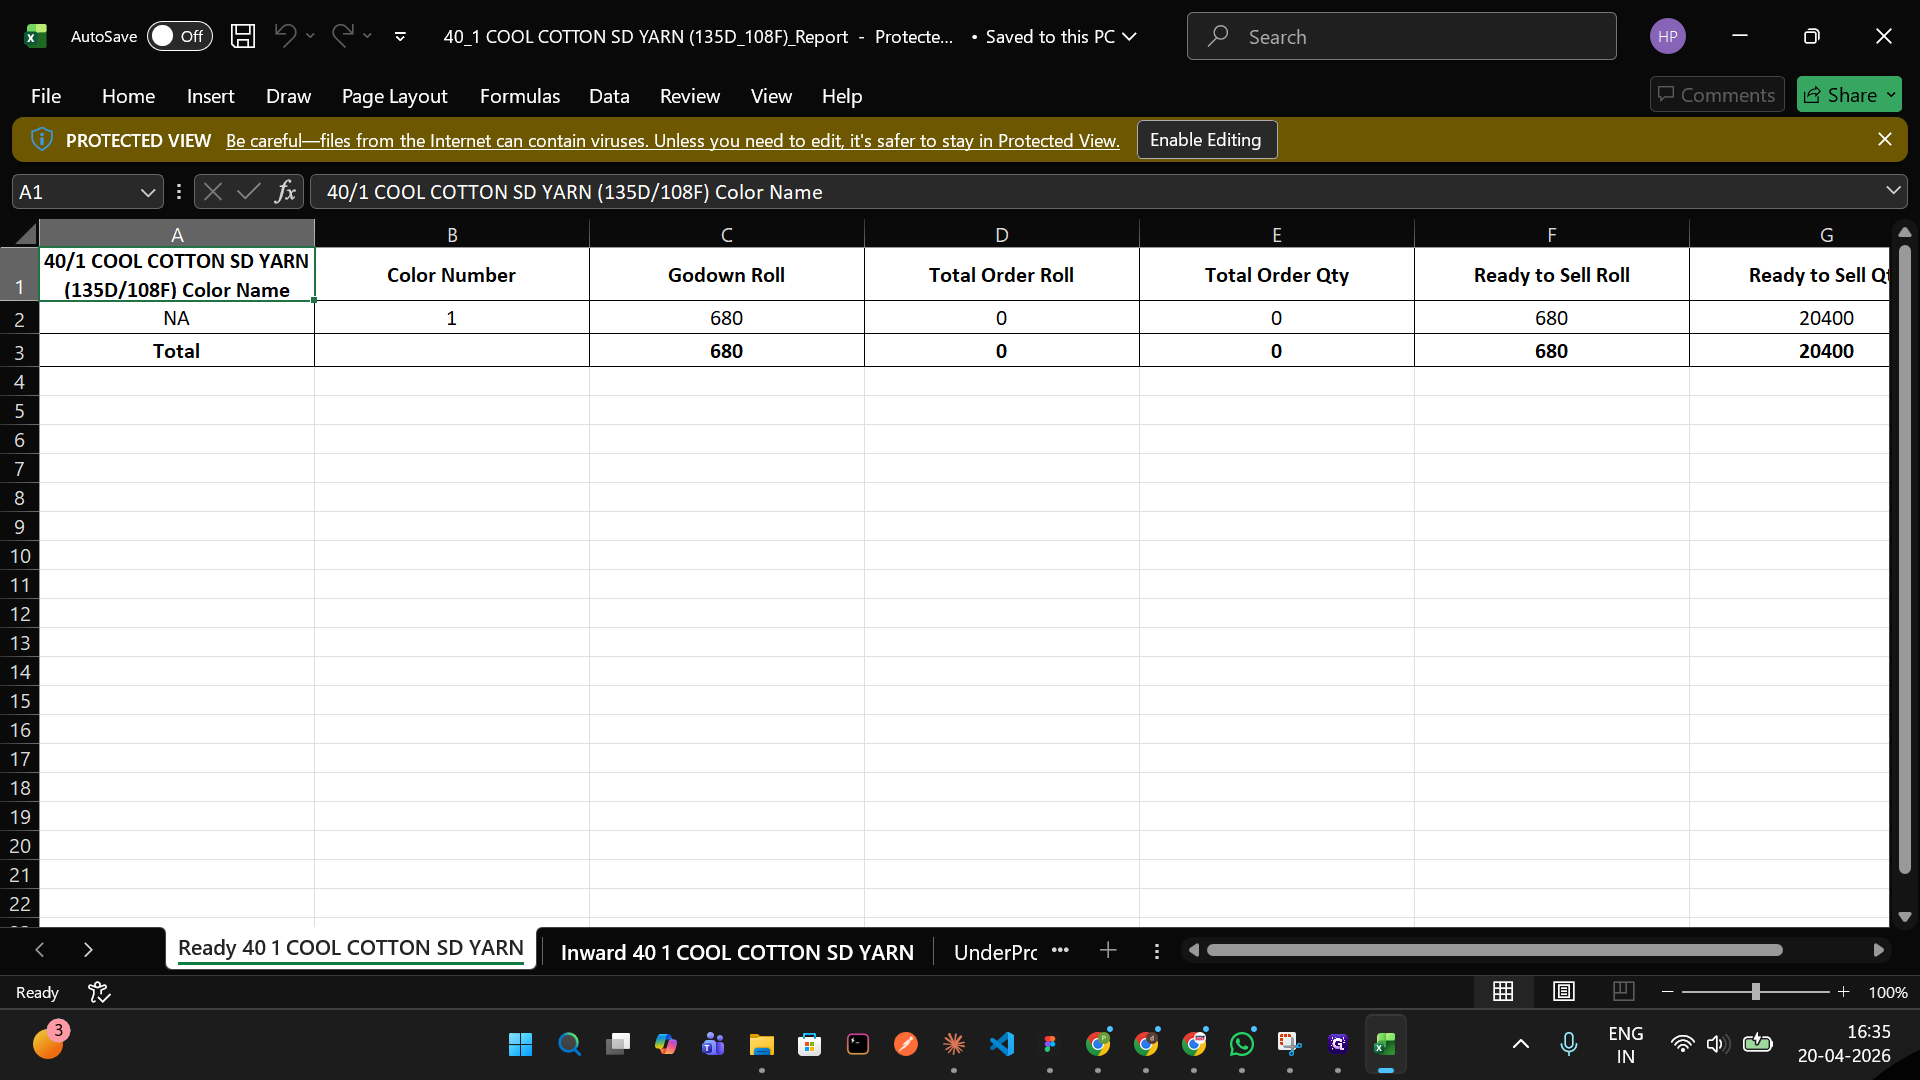Dismiss the Protected View warning bar

[x=1885, y=140]
